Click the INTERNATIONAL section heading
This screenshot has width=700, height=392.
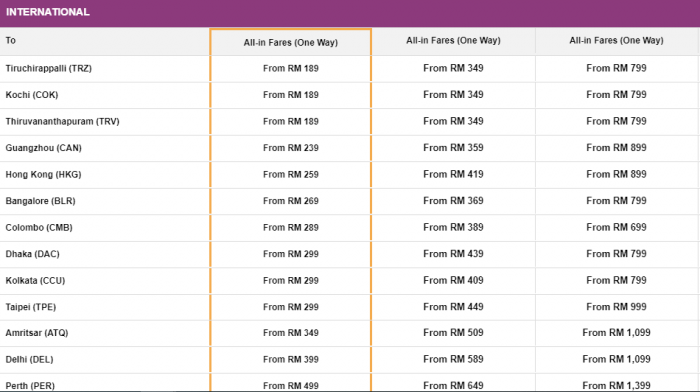tap(48, 12)
